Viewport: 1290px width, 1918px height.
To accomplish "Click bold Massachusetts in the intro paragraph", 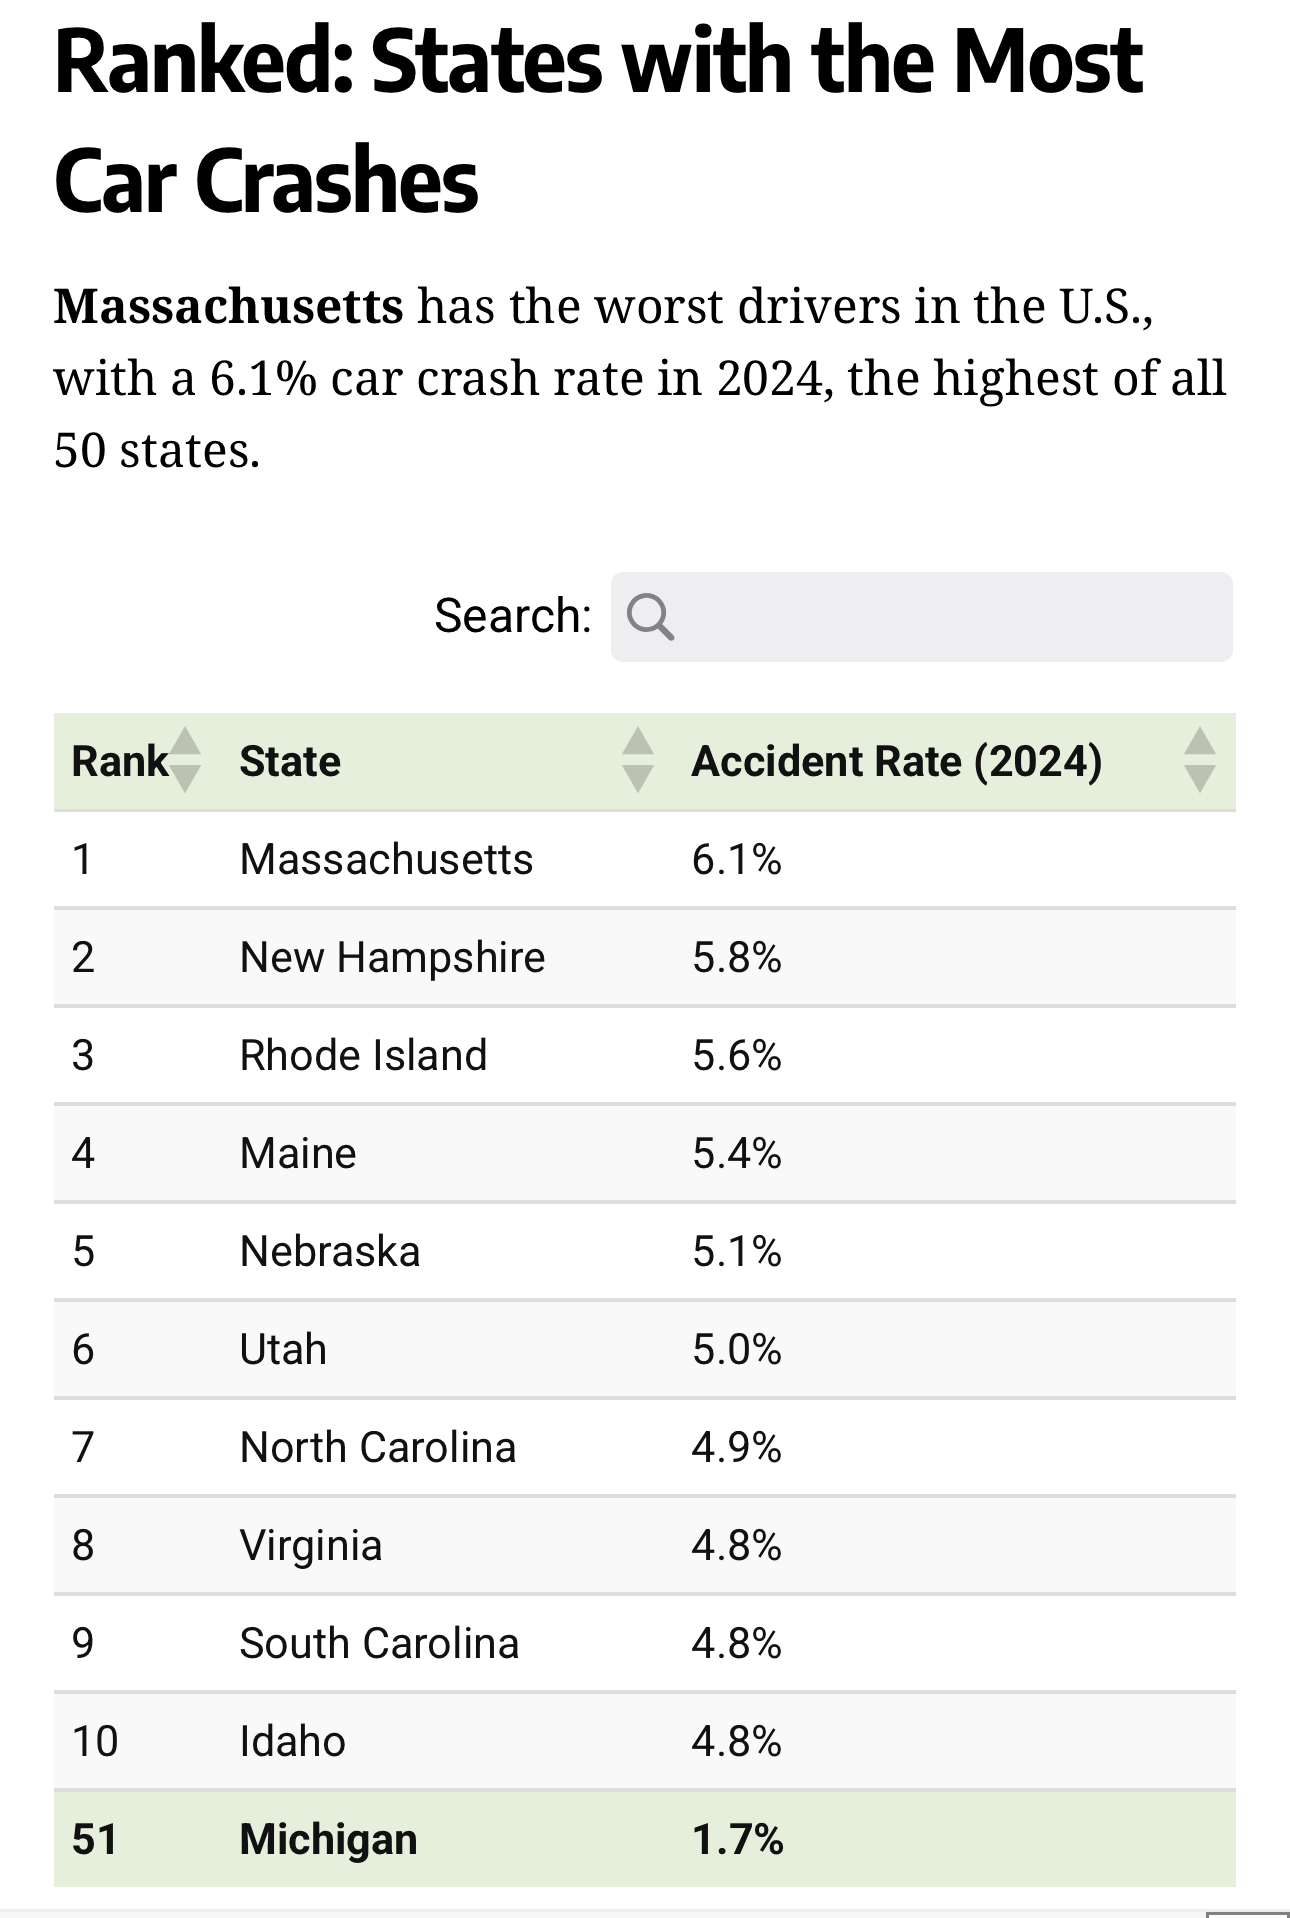I will pos(229,306).
